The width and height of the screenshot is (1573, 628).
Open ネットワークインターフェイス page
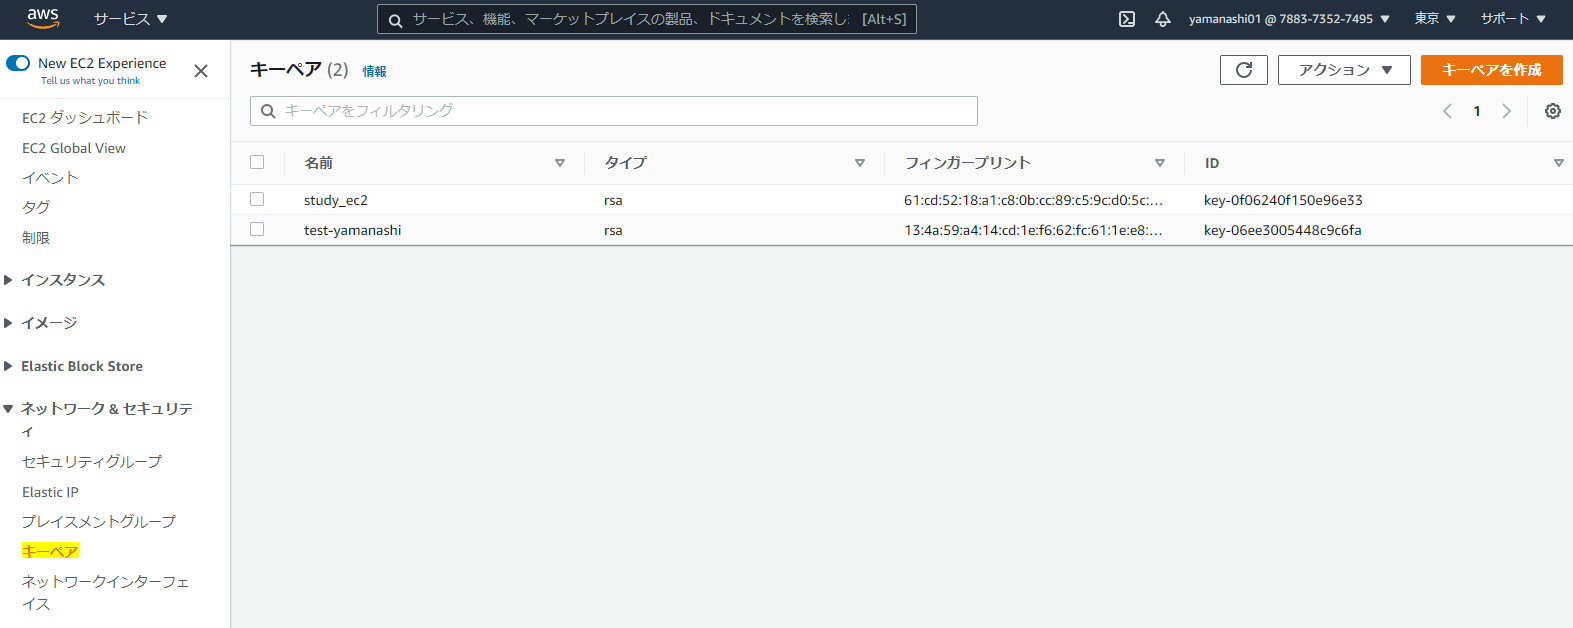coord(105,592)
